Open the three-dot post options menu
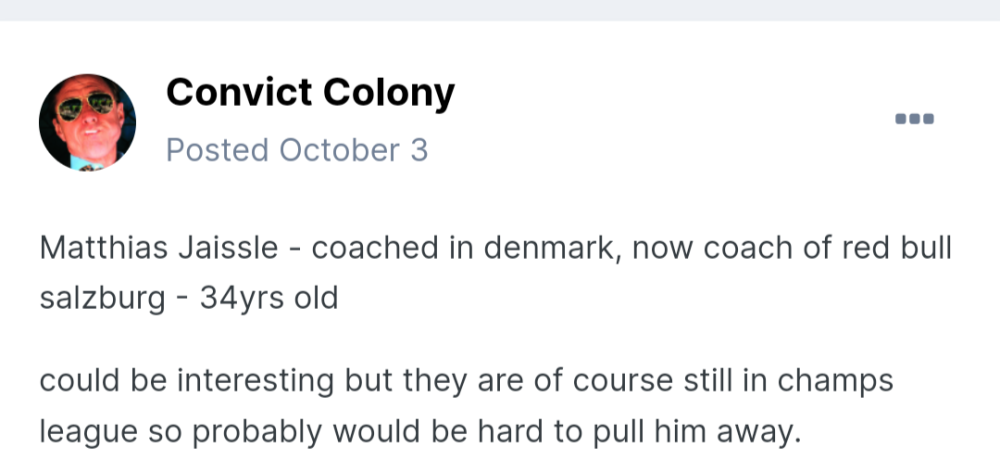This screenshot has height=473, width=1000. [x=914, y=119]
